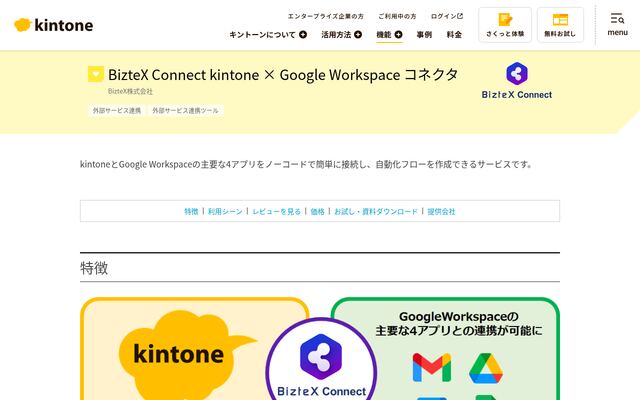The height and width of the screenshot is (400, 640).
Task: Click external link icon next to ログイン
Action: (460, 16)
